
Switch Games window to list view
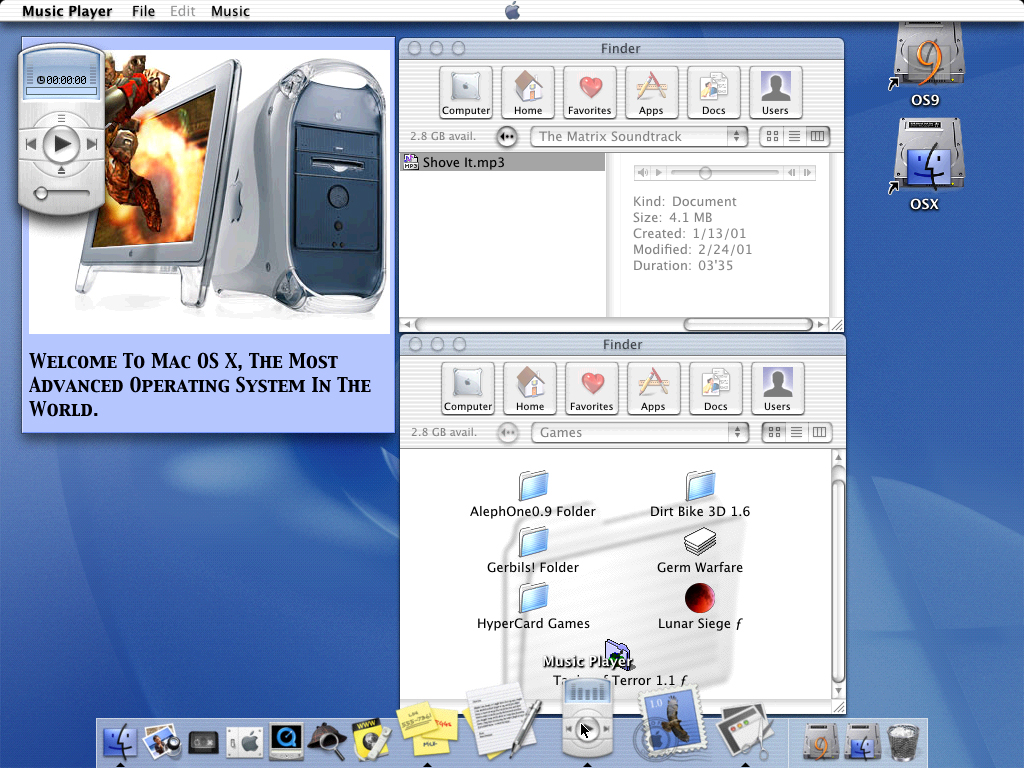(x=796, y=432)
